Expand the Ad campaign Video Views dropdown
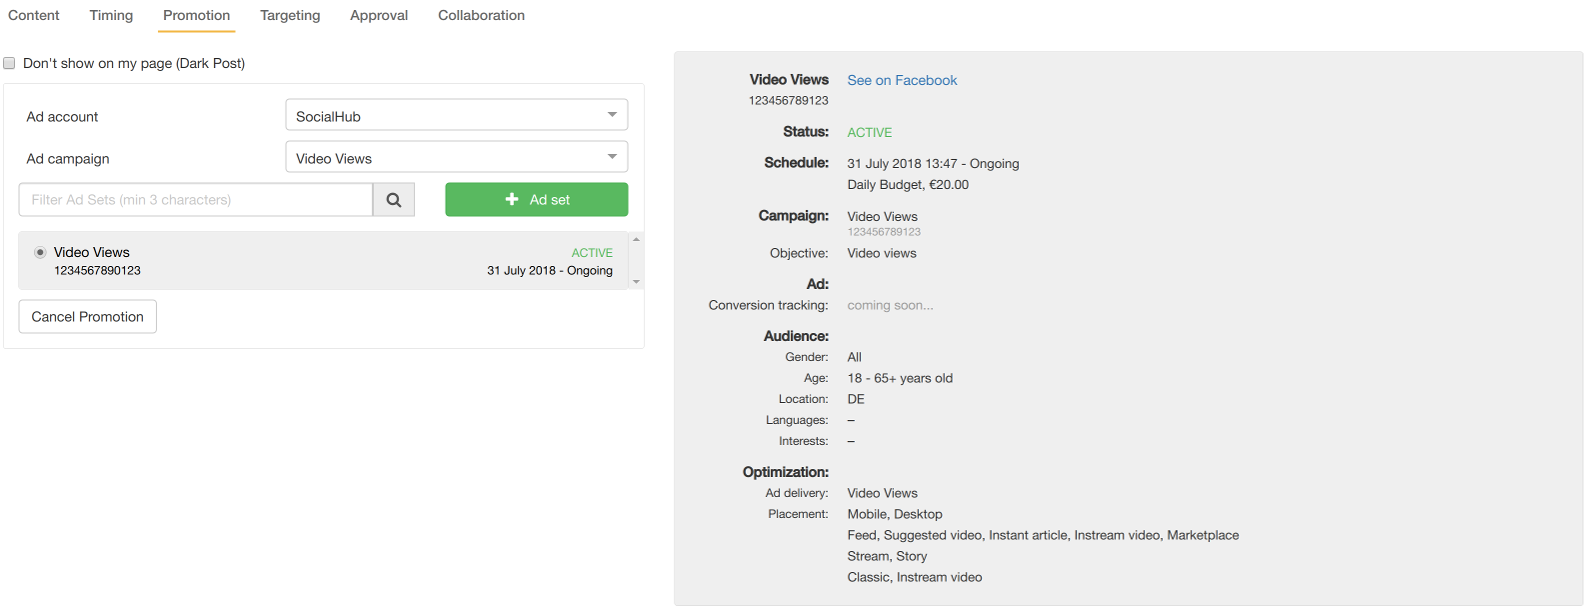 coord(456,158)
